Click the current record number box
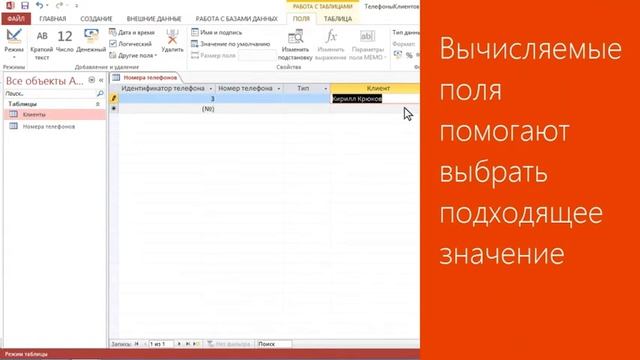 pyautogui.click(x=162, y=344)
